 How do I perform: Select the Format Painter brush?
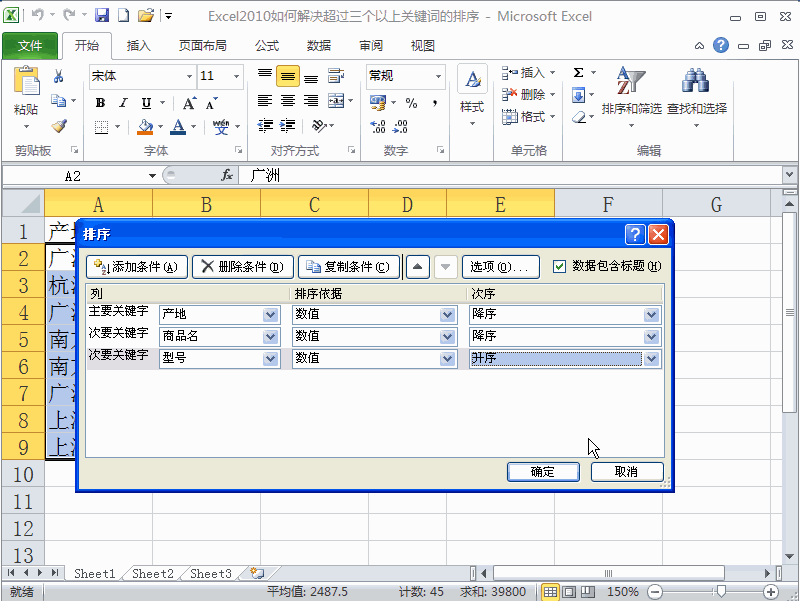pos(59,126)
